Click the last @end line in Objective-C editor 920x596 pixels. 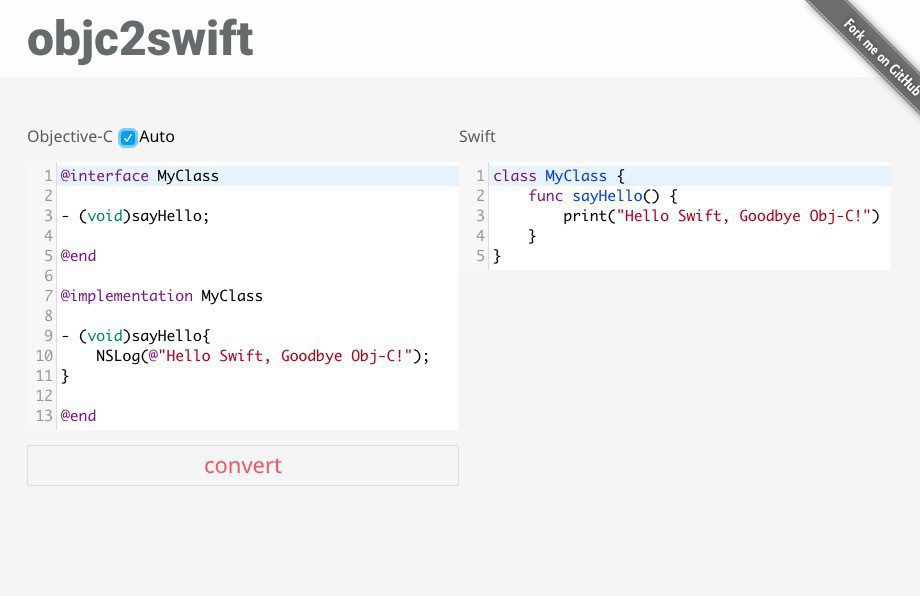pyautogui.click(x=79, y=416)
